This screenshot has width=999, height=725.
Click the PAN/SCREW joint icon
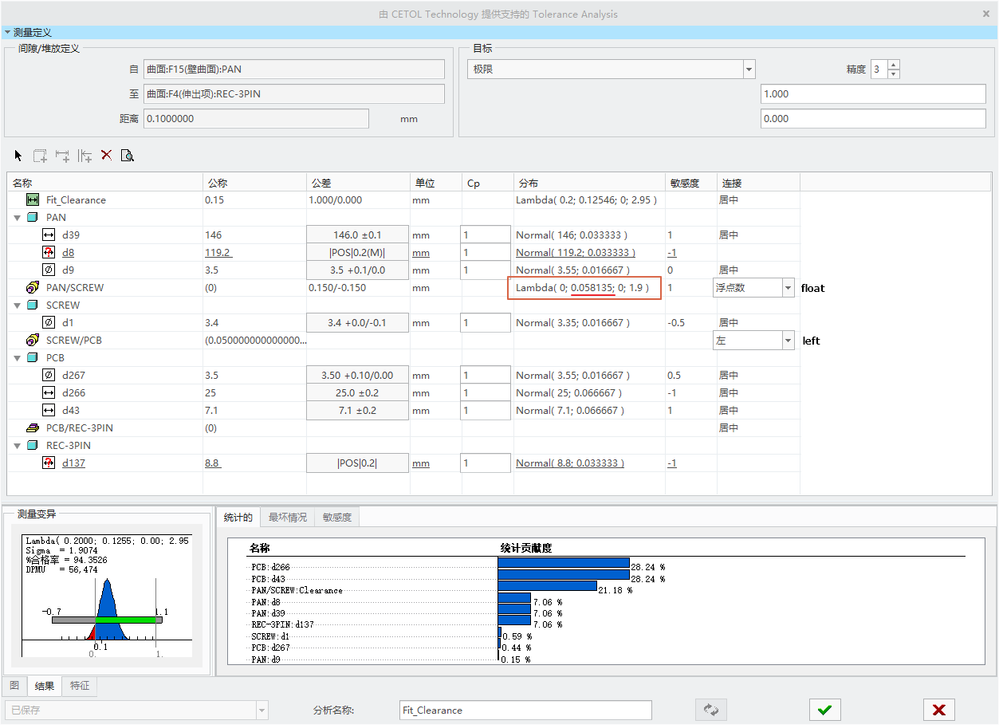(32, 288)
